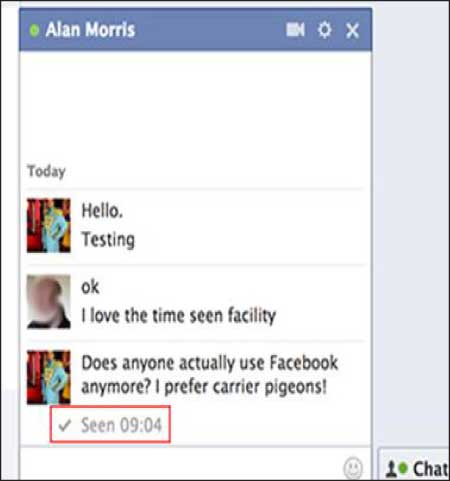Close the Alan Morris chat window
Screen dimensions: 450x481
pos(352,31)
